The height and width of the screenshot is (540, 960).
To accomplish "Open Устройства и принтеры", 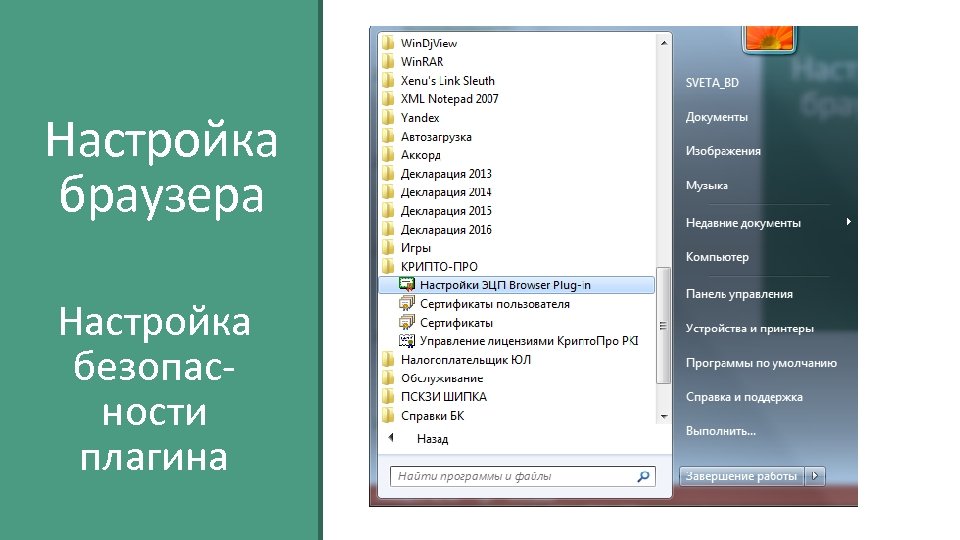I will coord(749,329).
